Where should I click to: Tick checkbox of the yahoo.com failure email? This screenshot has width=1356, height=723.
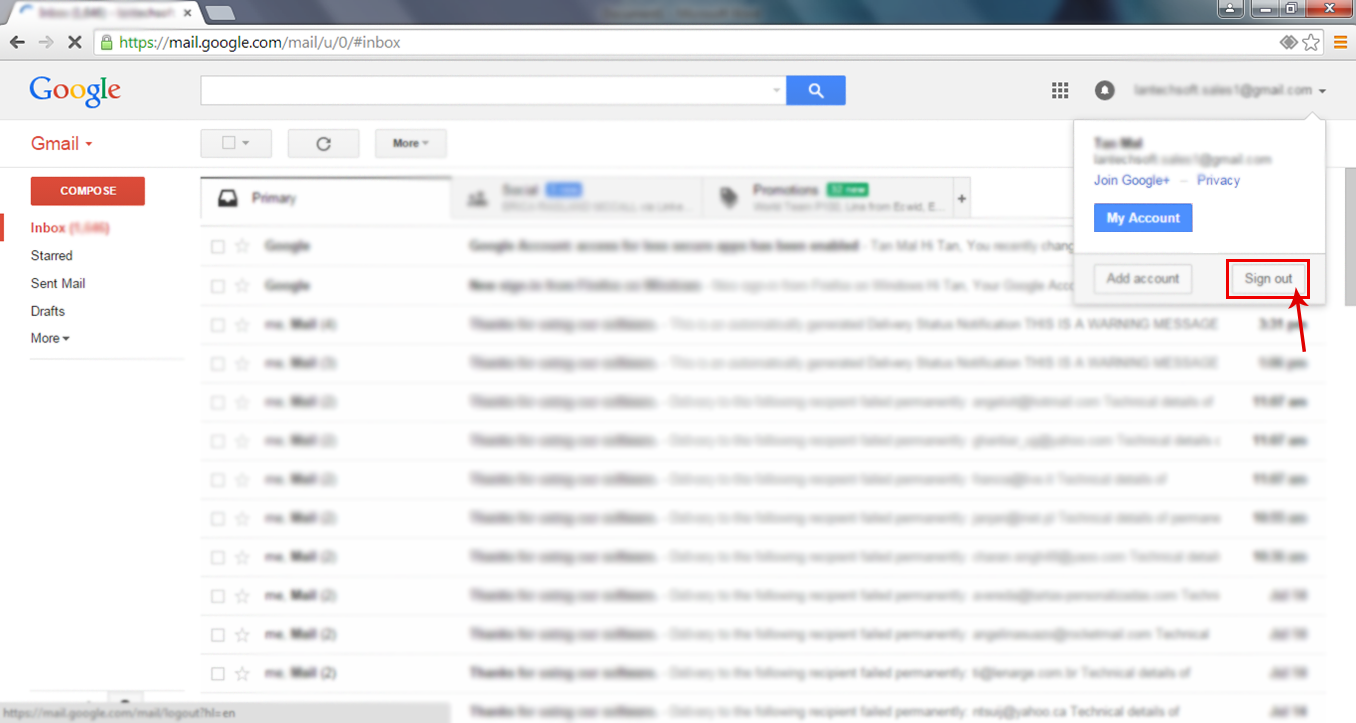pos(218,441)
